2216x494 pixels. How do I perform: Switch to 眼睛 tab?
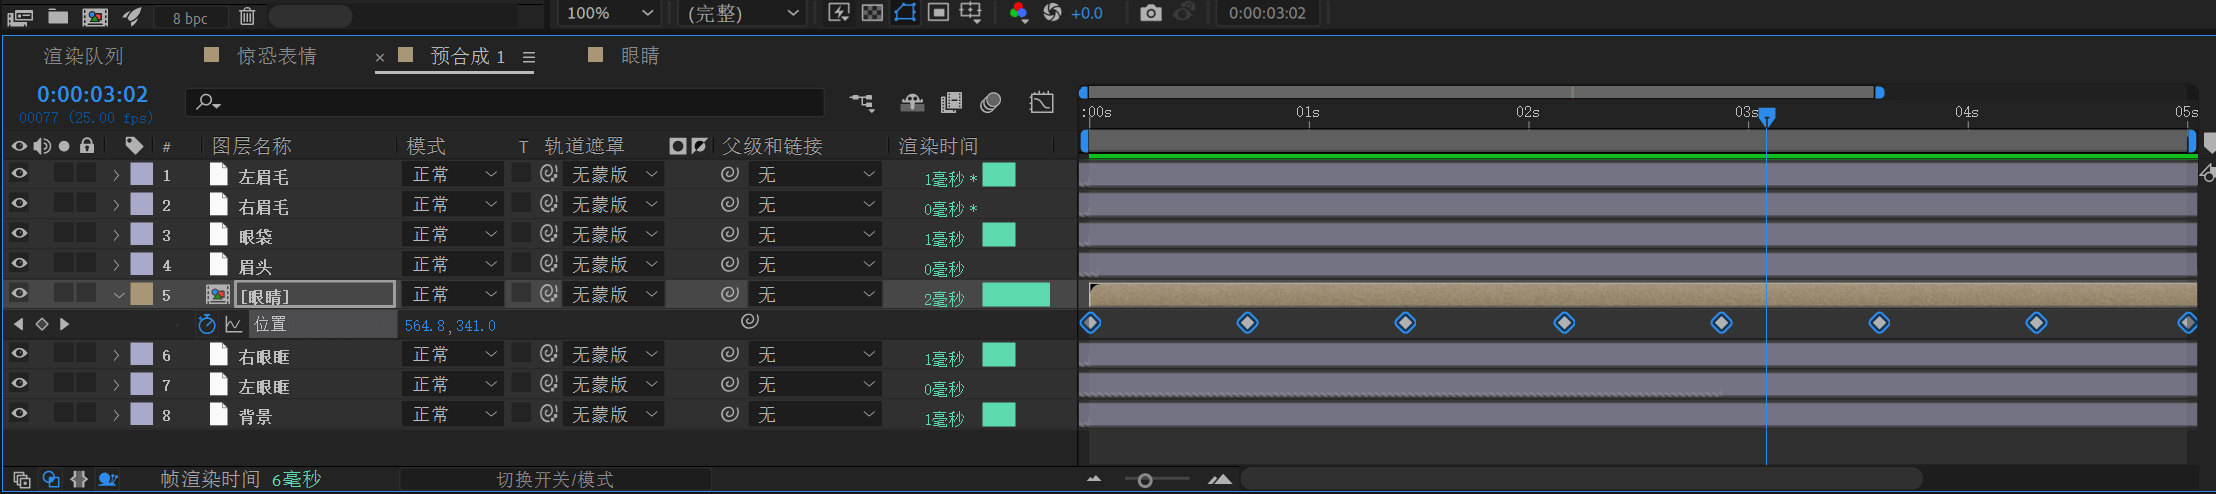click(x=640, y=56)
